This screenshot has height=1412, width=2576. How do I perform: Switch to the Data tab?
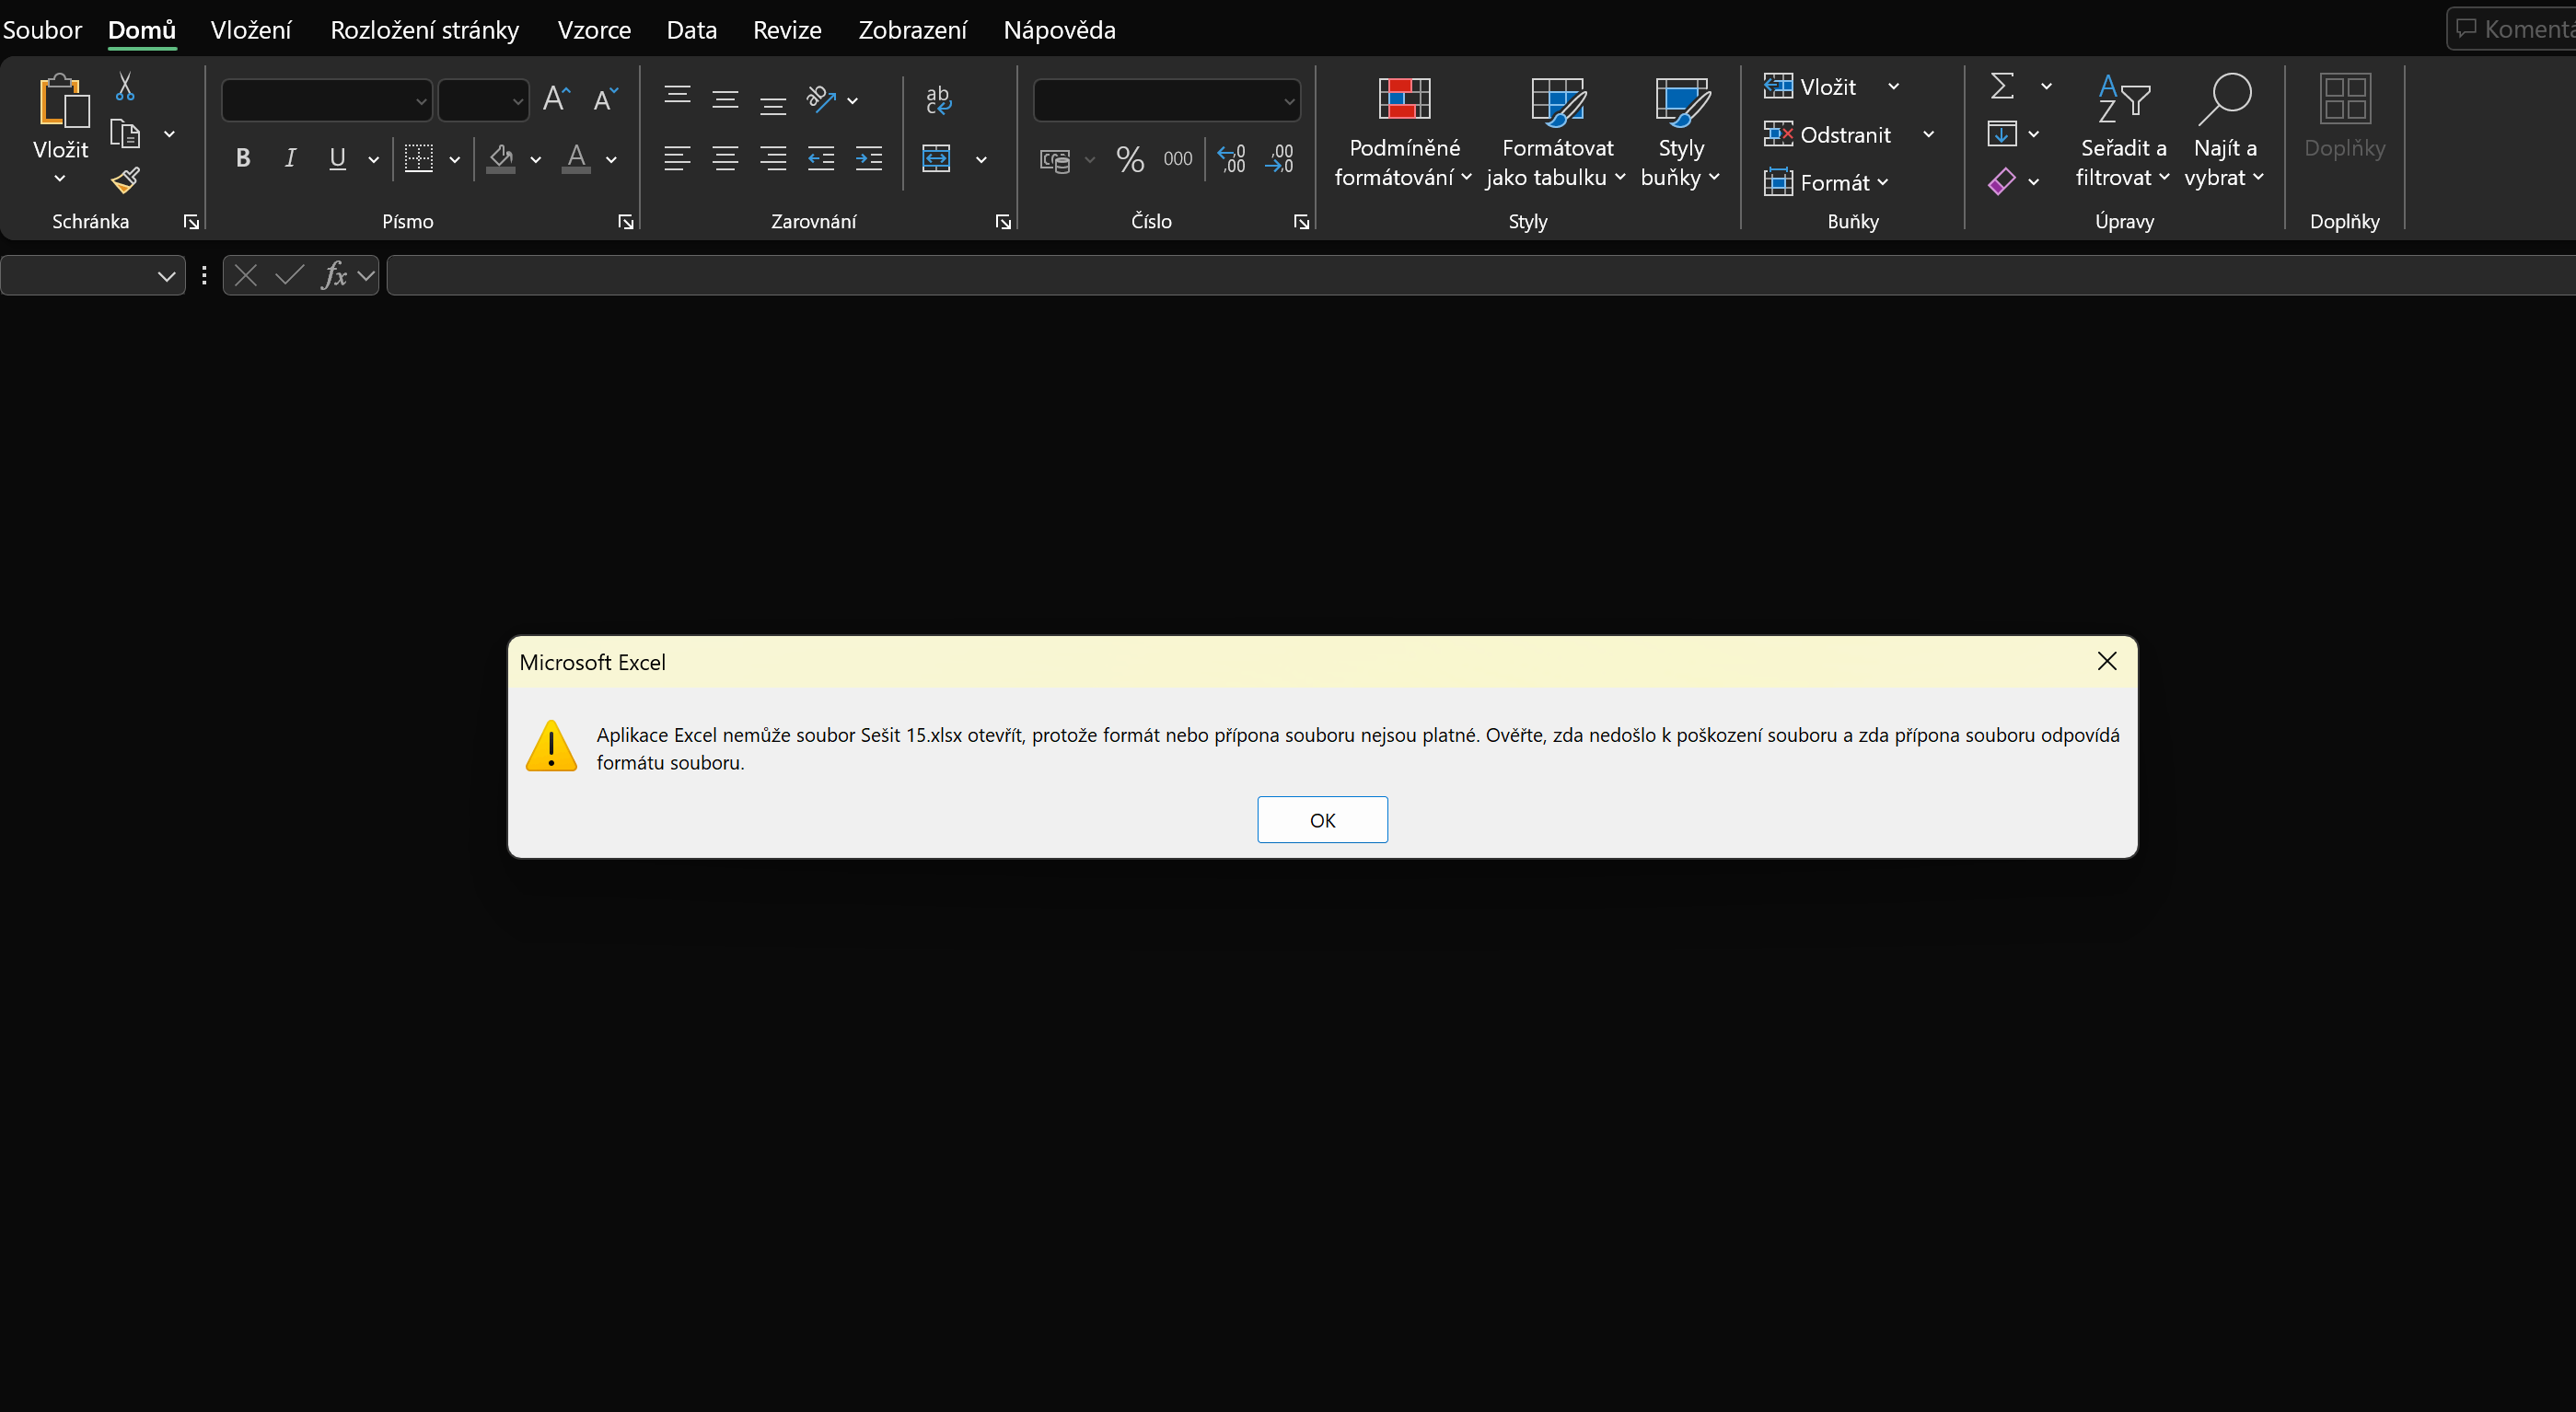click(692, 30)
